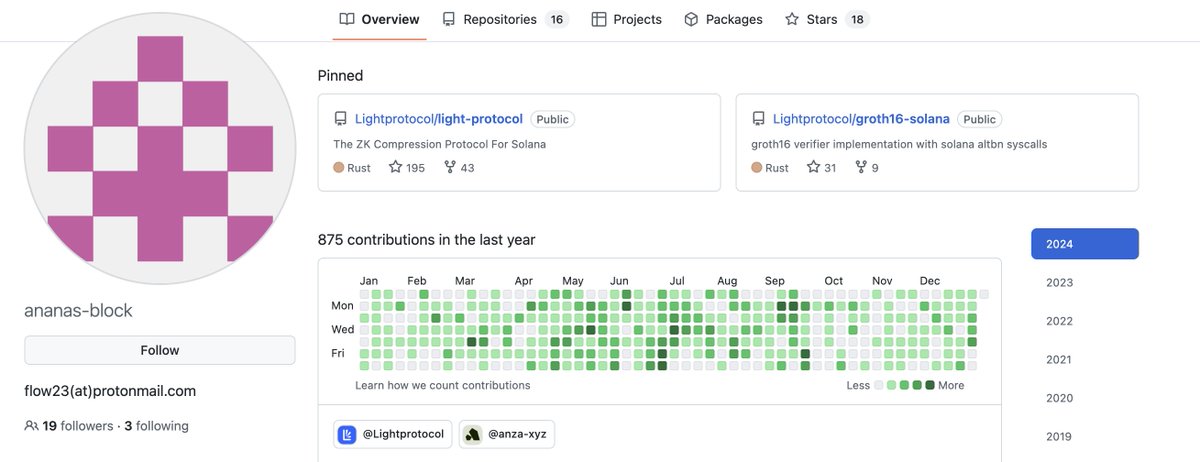Viewport: 1200px width, 462px height.
Task: Click the groth16-solana Rust language dot
Action: click(757, 168)
